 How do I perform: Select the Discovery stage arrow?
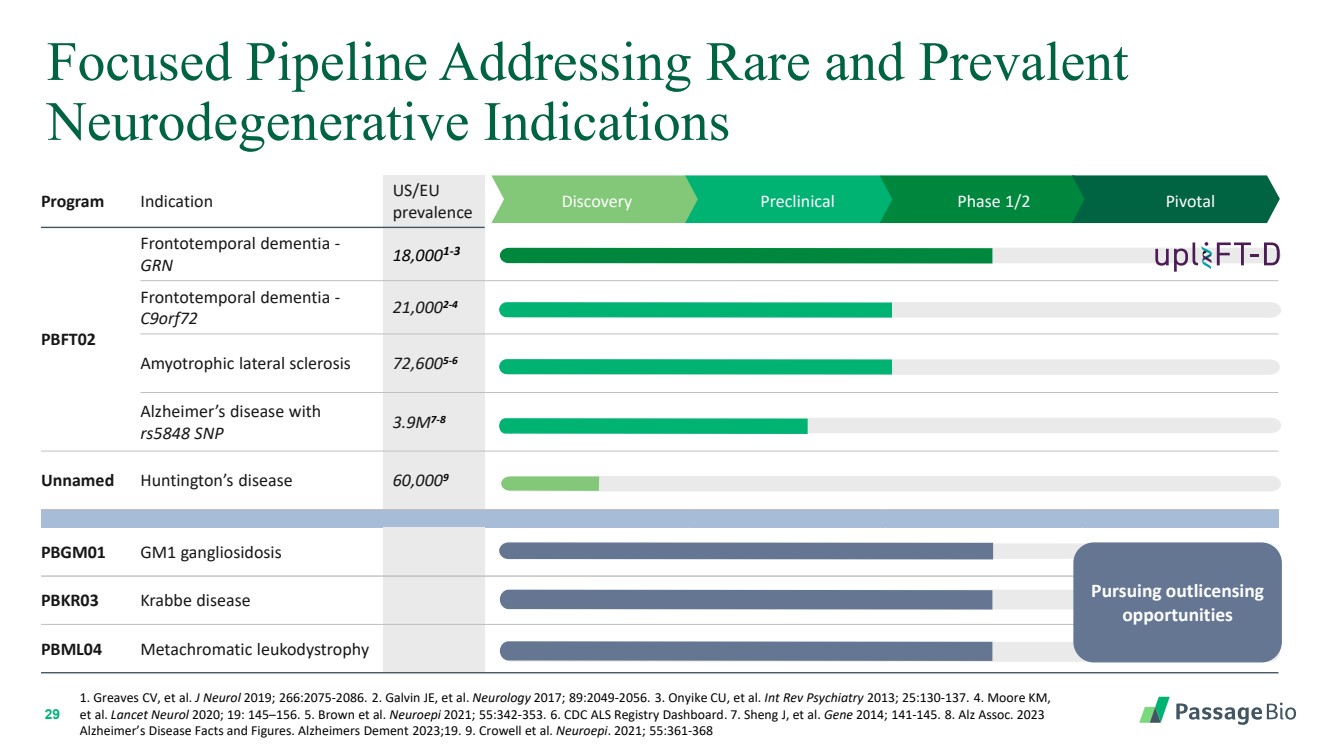(595, 201)
